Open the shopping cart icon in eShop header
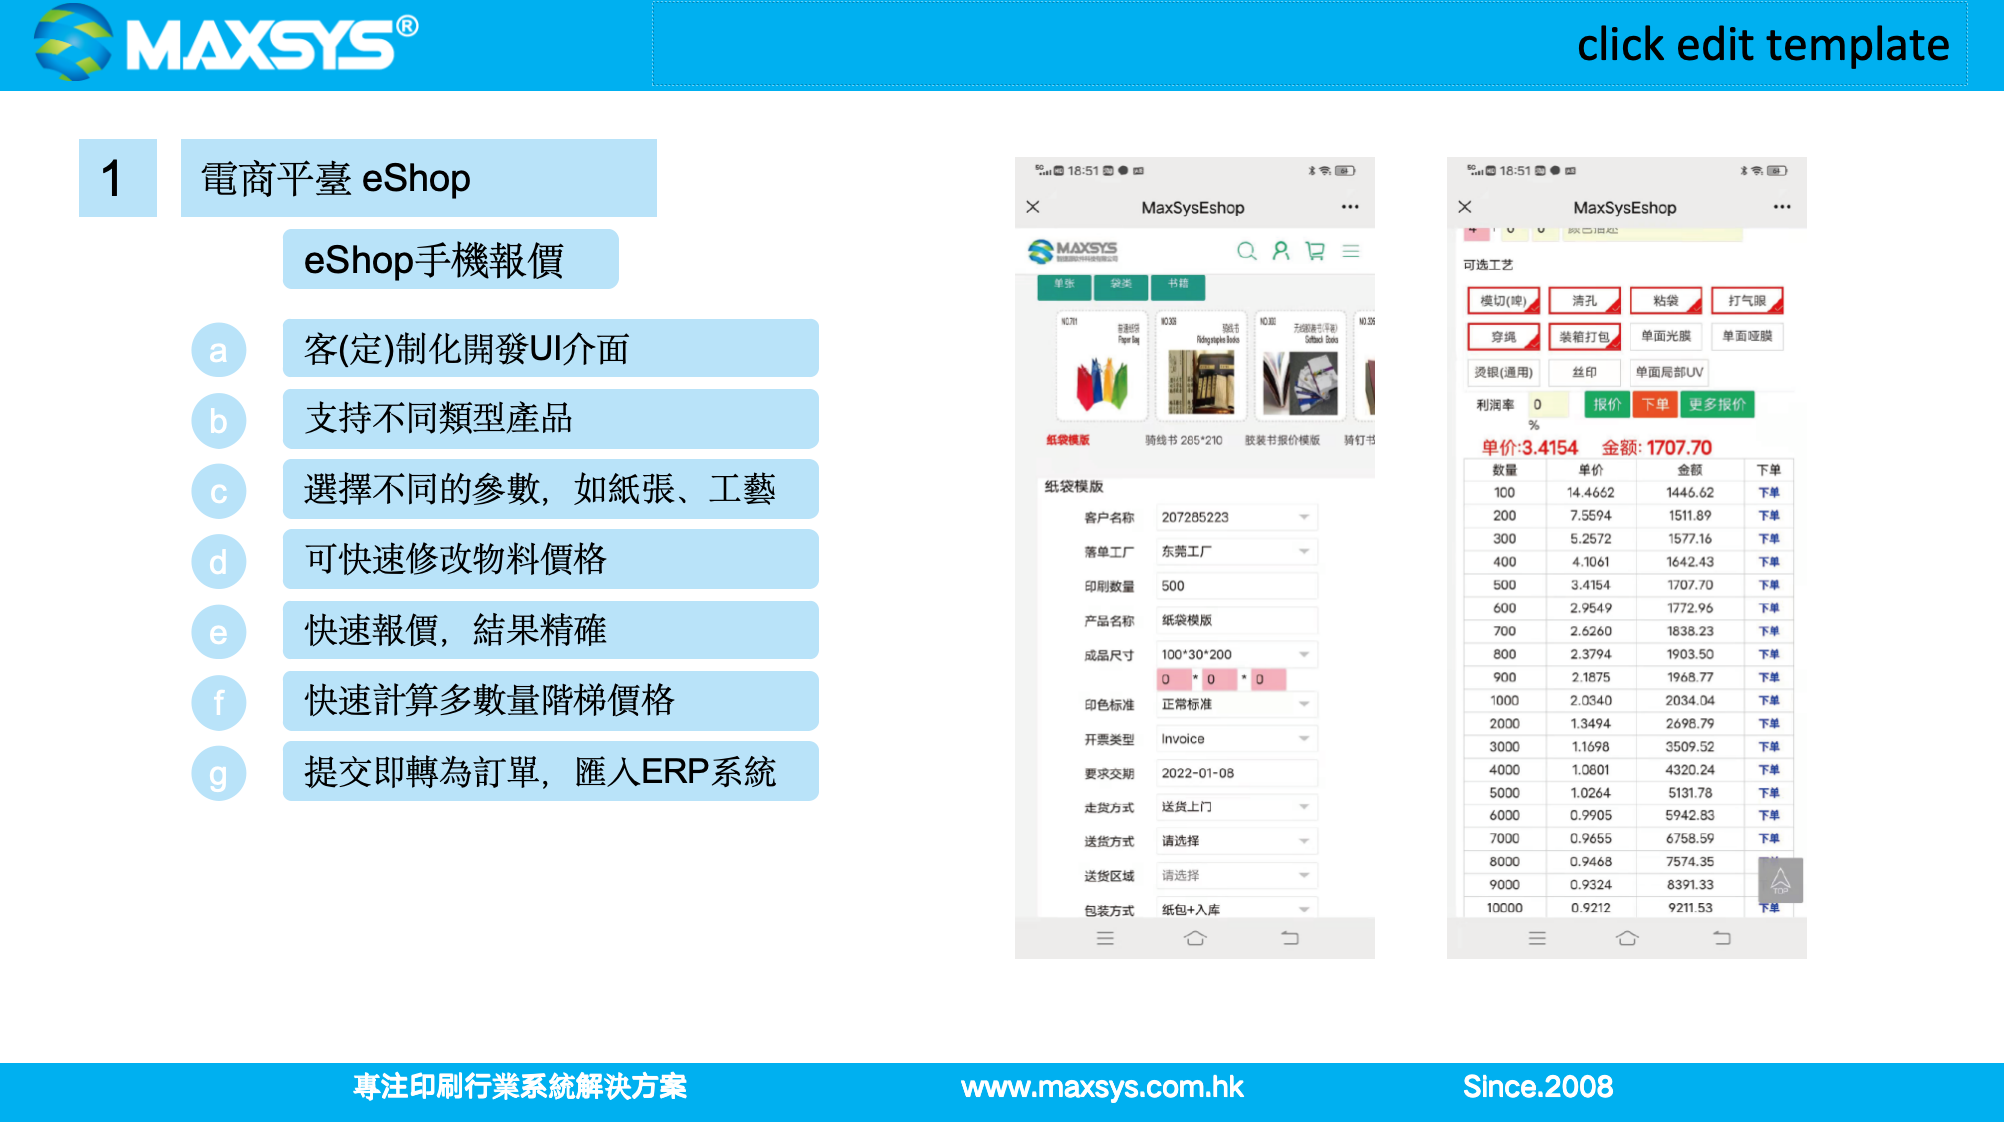 1315,251
